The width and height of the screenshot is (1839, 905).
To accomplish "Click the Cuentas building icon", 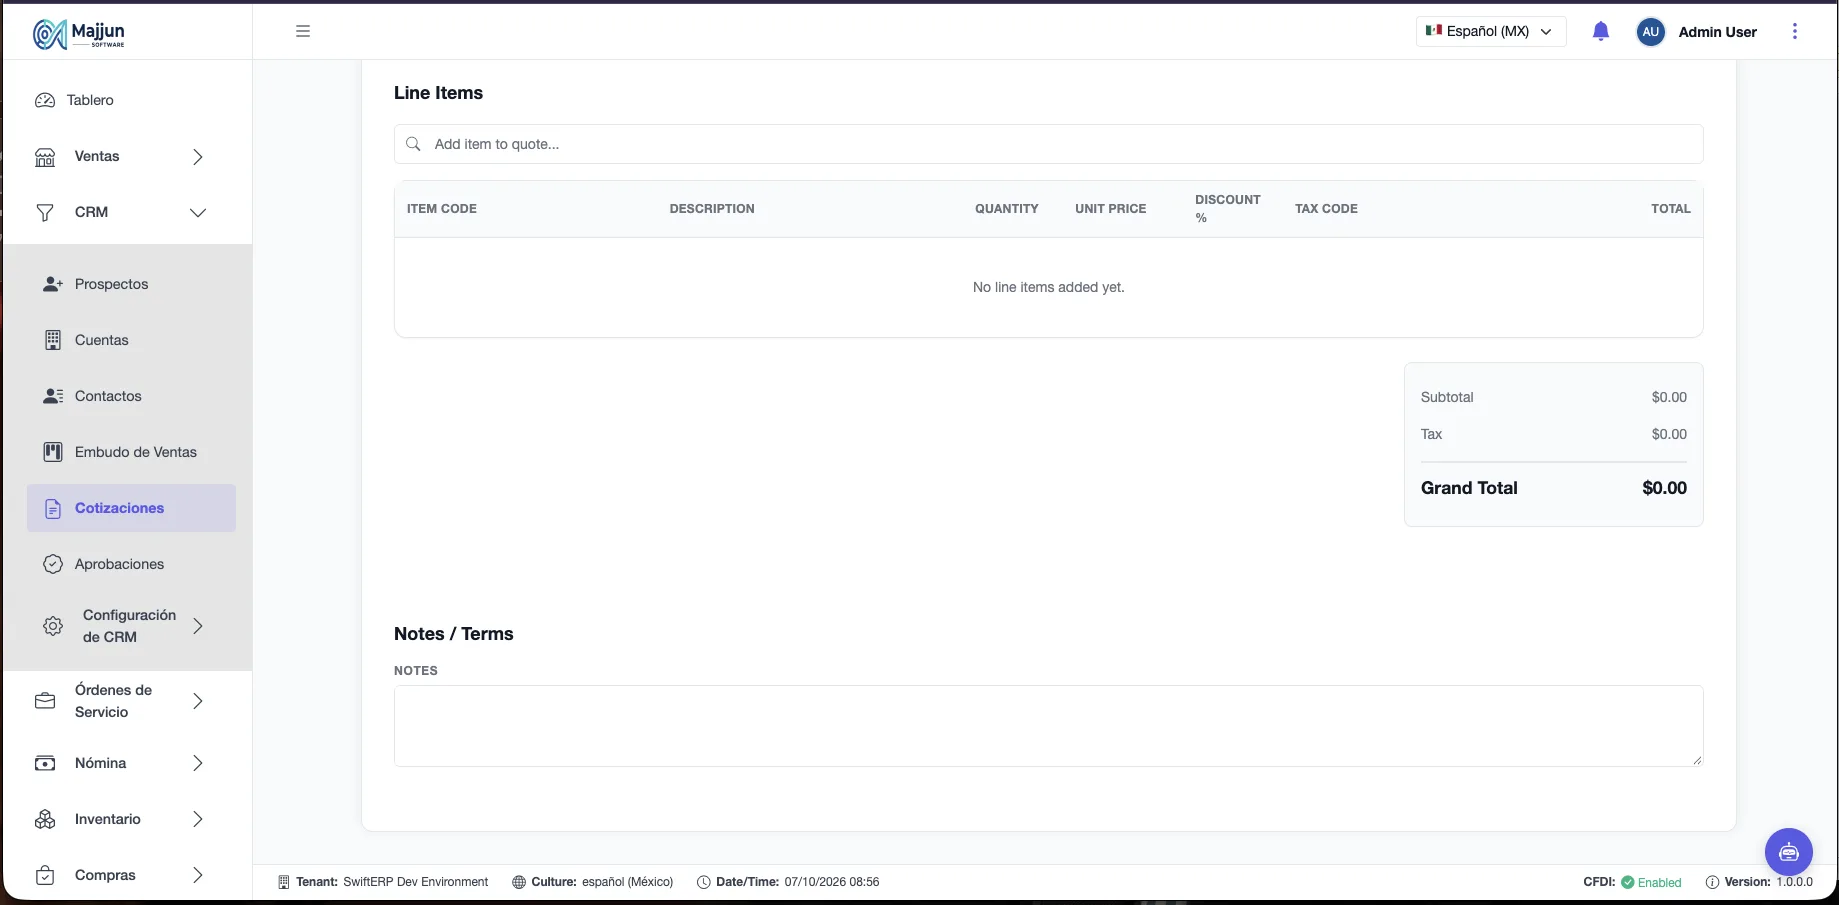I will pyautogui.click(x=53, y=340).
